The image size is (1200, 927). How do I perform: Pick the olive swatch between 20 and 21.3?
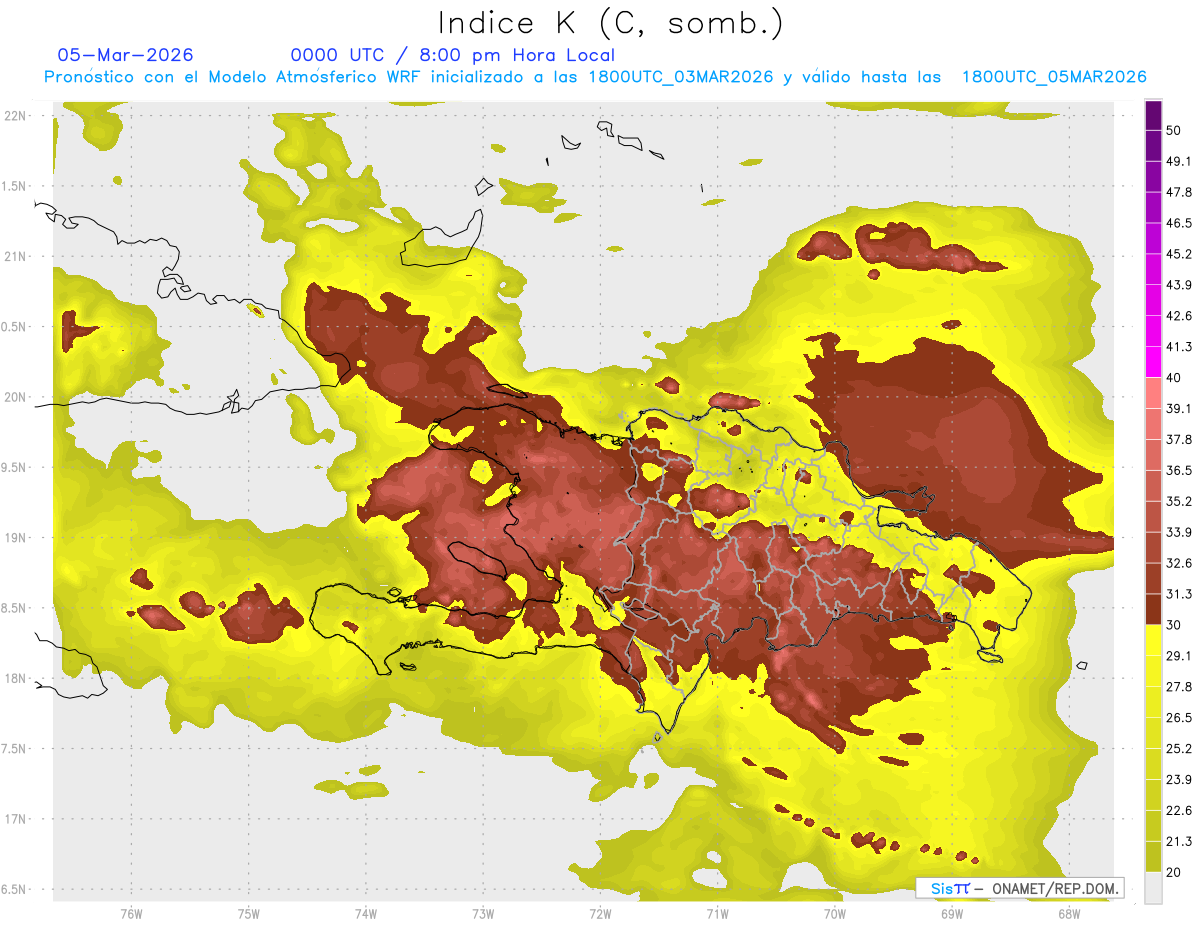coord(1153,856)
